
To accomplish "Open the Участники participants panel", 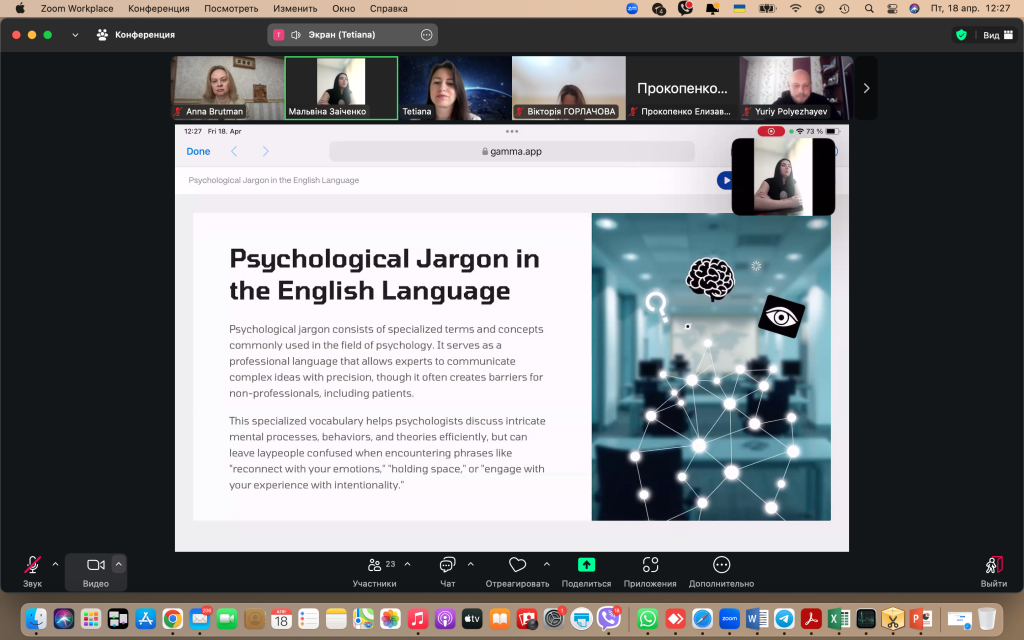I will click(375, 566).
